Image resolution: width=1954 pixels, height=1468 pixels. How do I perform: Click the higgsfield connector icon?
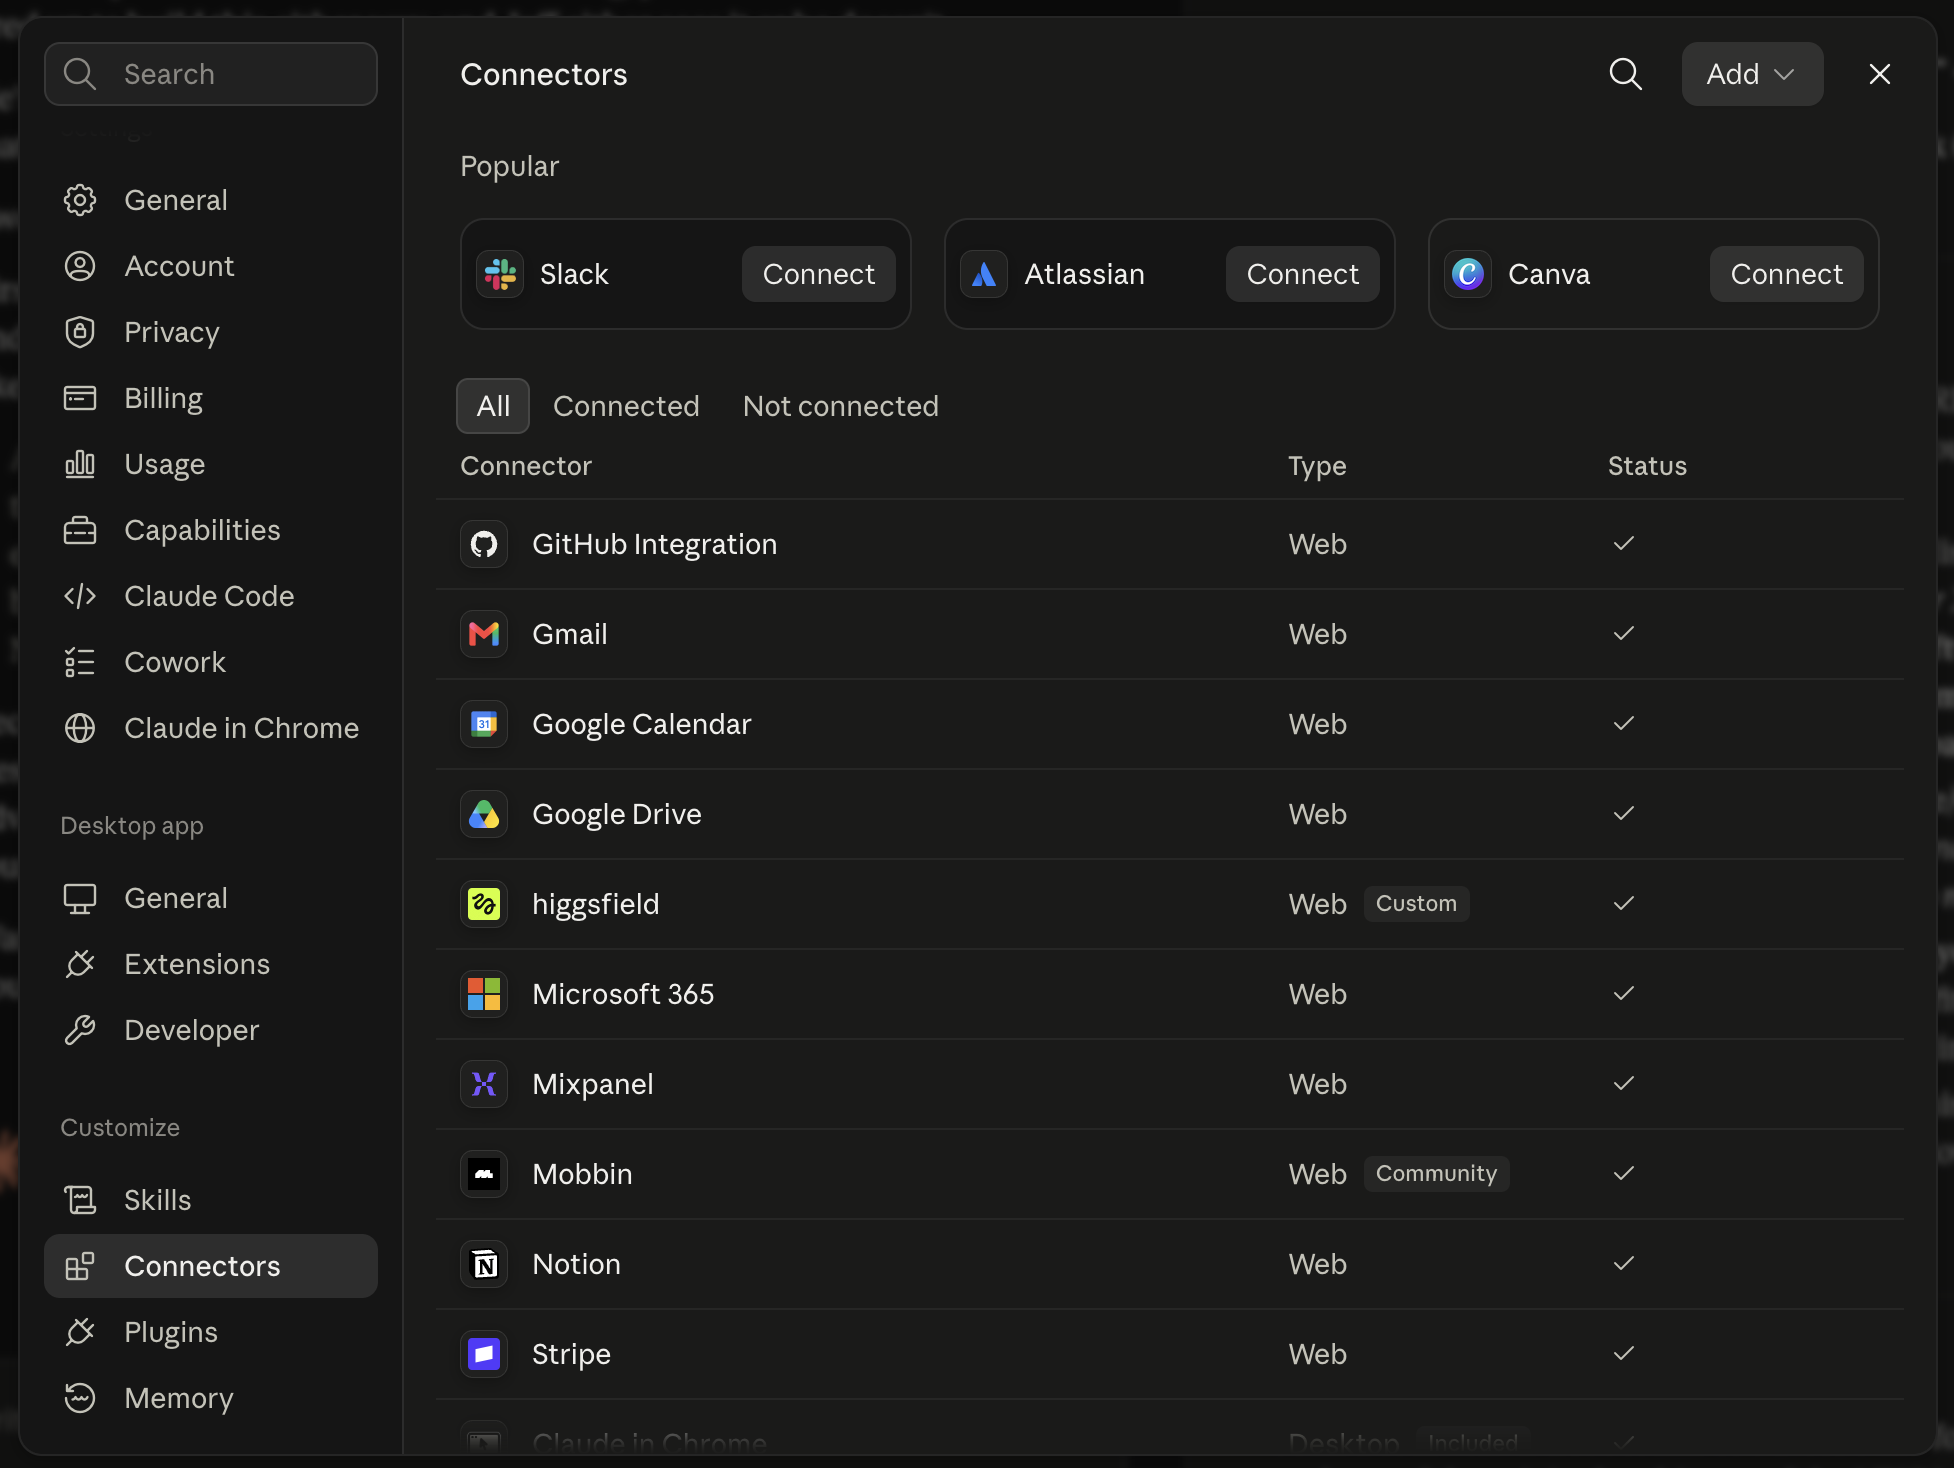(484, 904)
